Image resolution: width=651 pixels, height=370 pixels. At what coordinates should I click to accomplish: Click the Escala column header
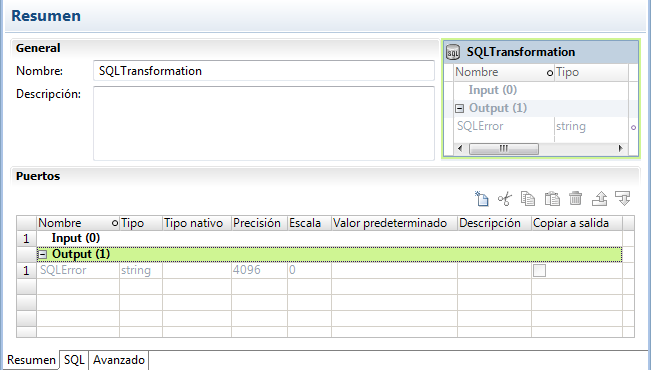pos(309,223)
